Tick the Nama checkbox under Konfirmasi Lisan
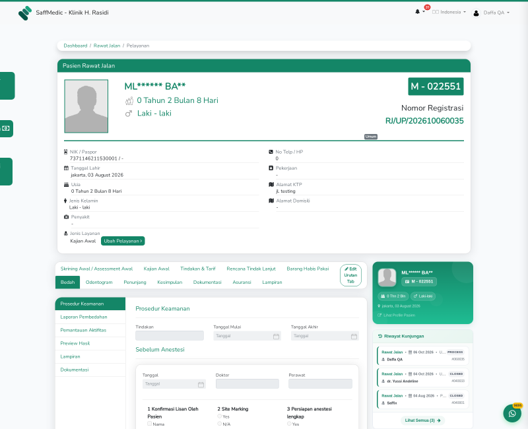The width and height of the screenshot is (528, 429). [x=150, y=424]
